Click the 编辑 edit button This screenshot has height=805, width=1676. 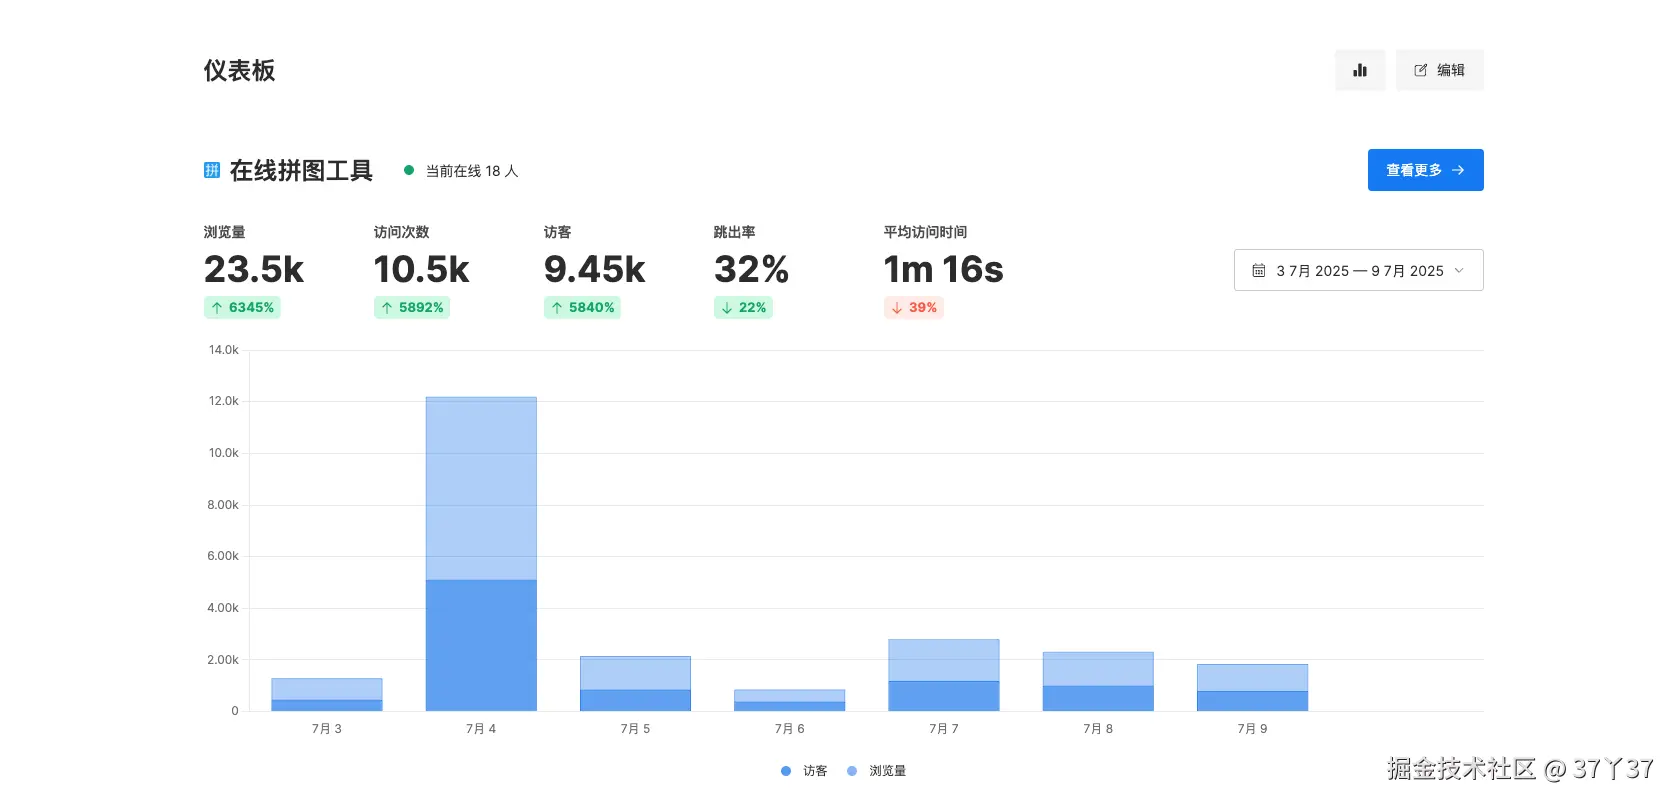(1440, 70)
